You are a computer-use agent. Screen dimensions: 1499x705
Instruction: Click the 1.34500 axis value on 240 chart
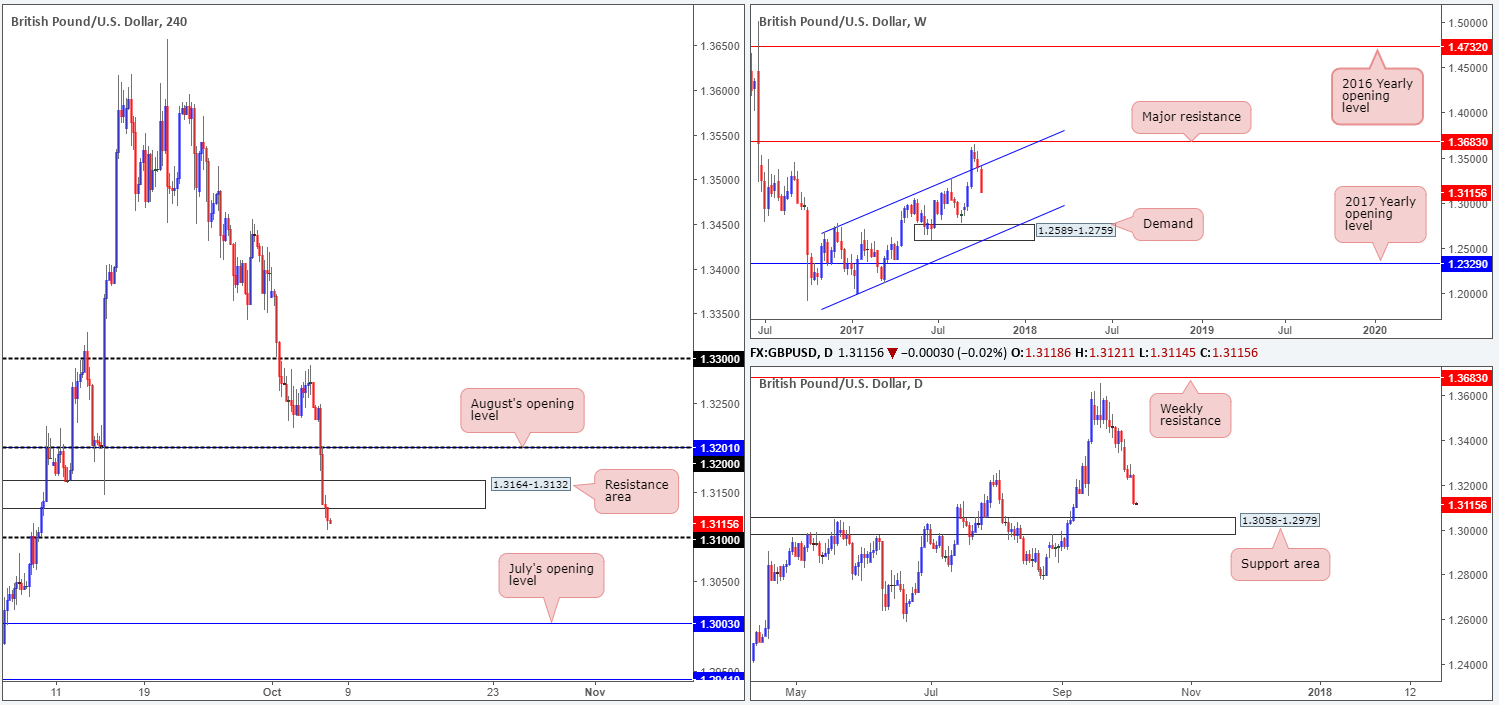click(721, 225)
